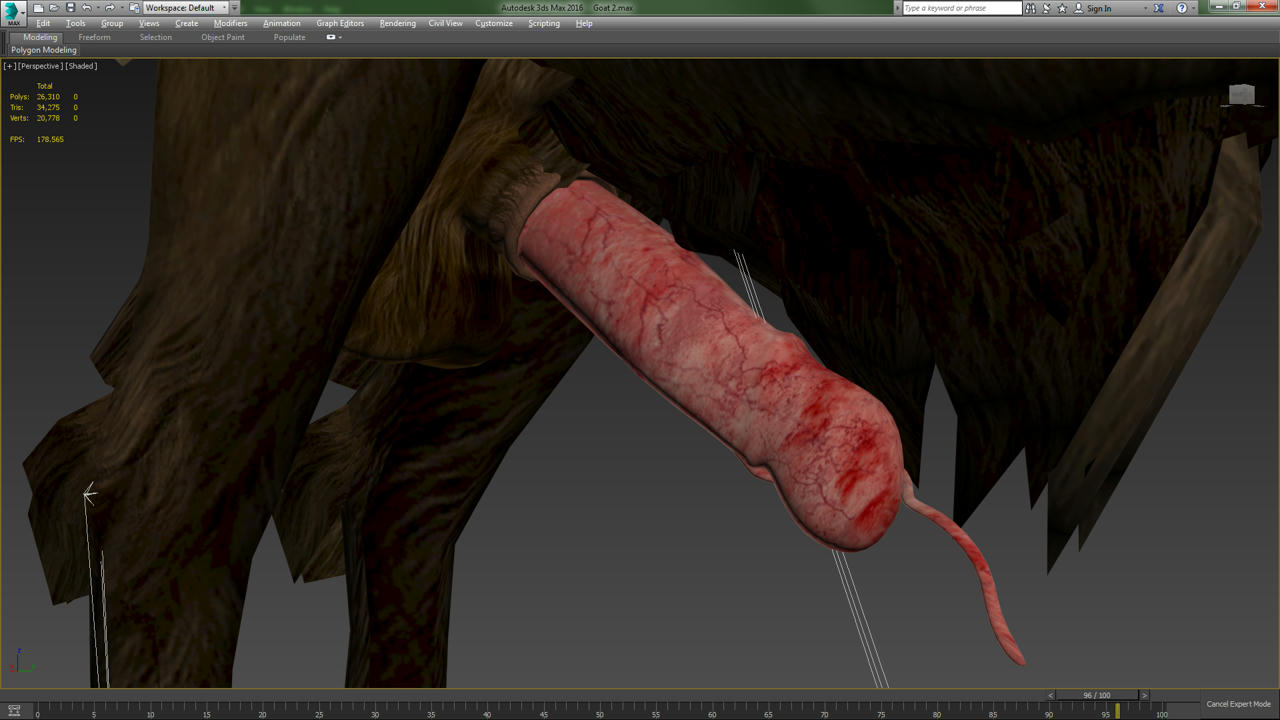This screenshot has width=1280, height=720.
Task: Click the user Sign In person icon
Action: tap(1078, 8)
